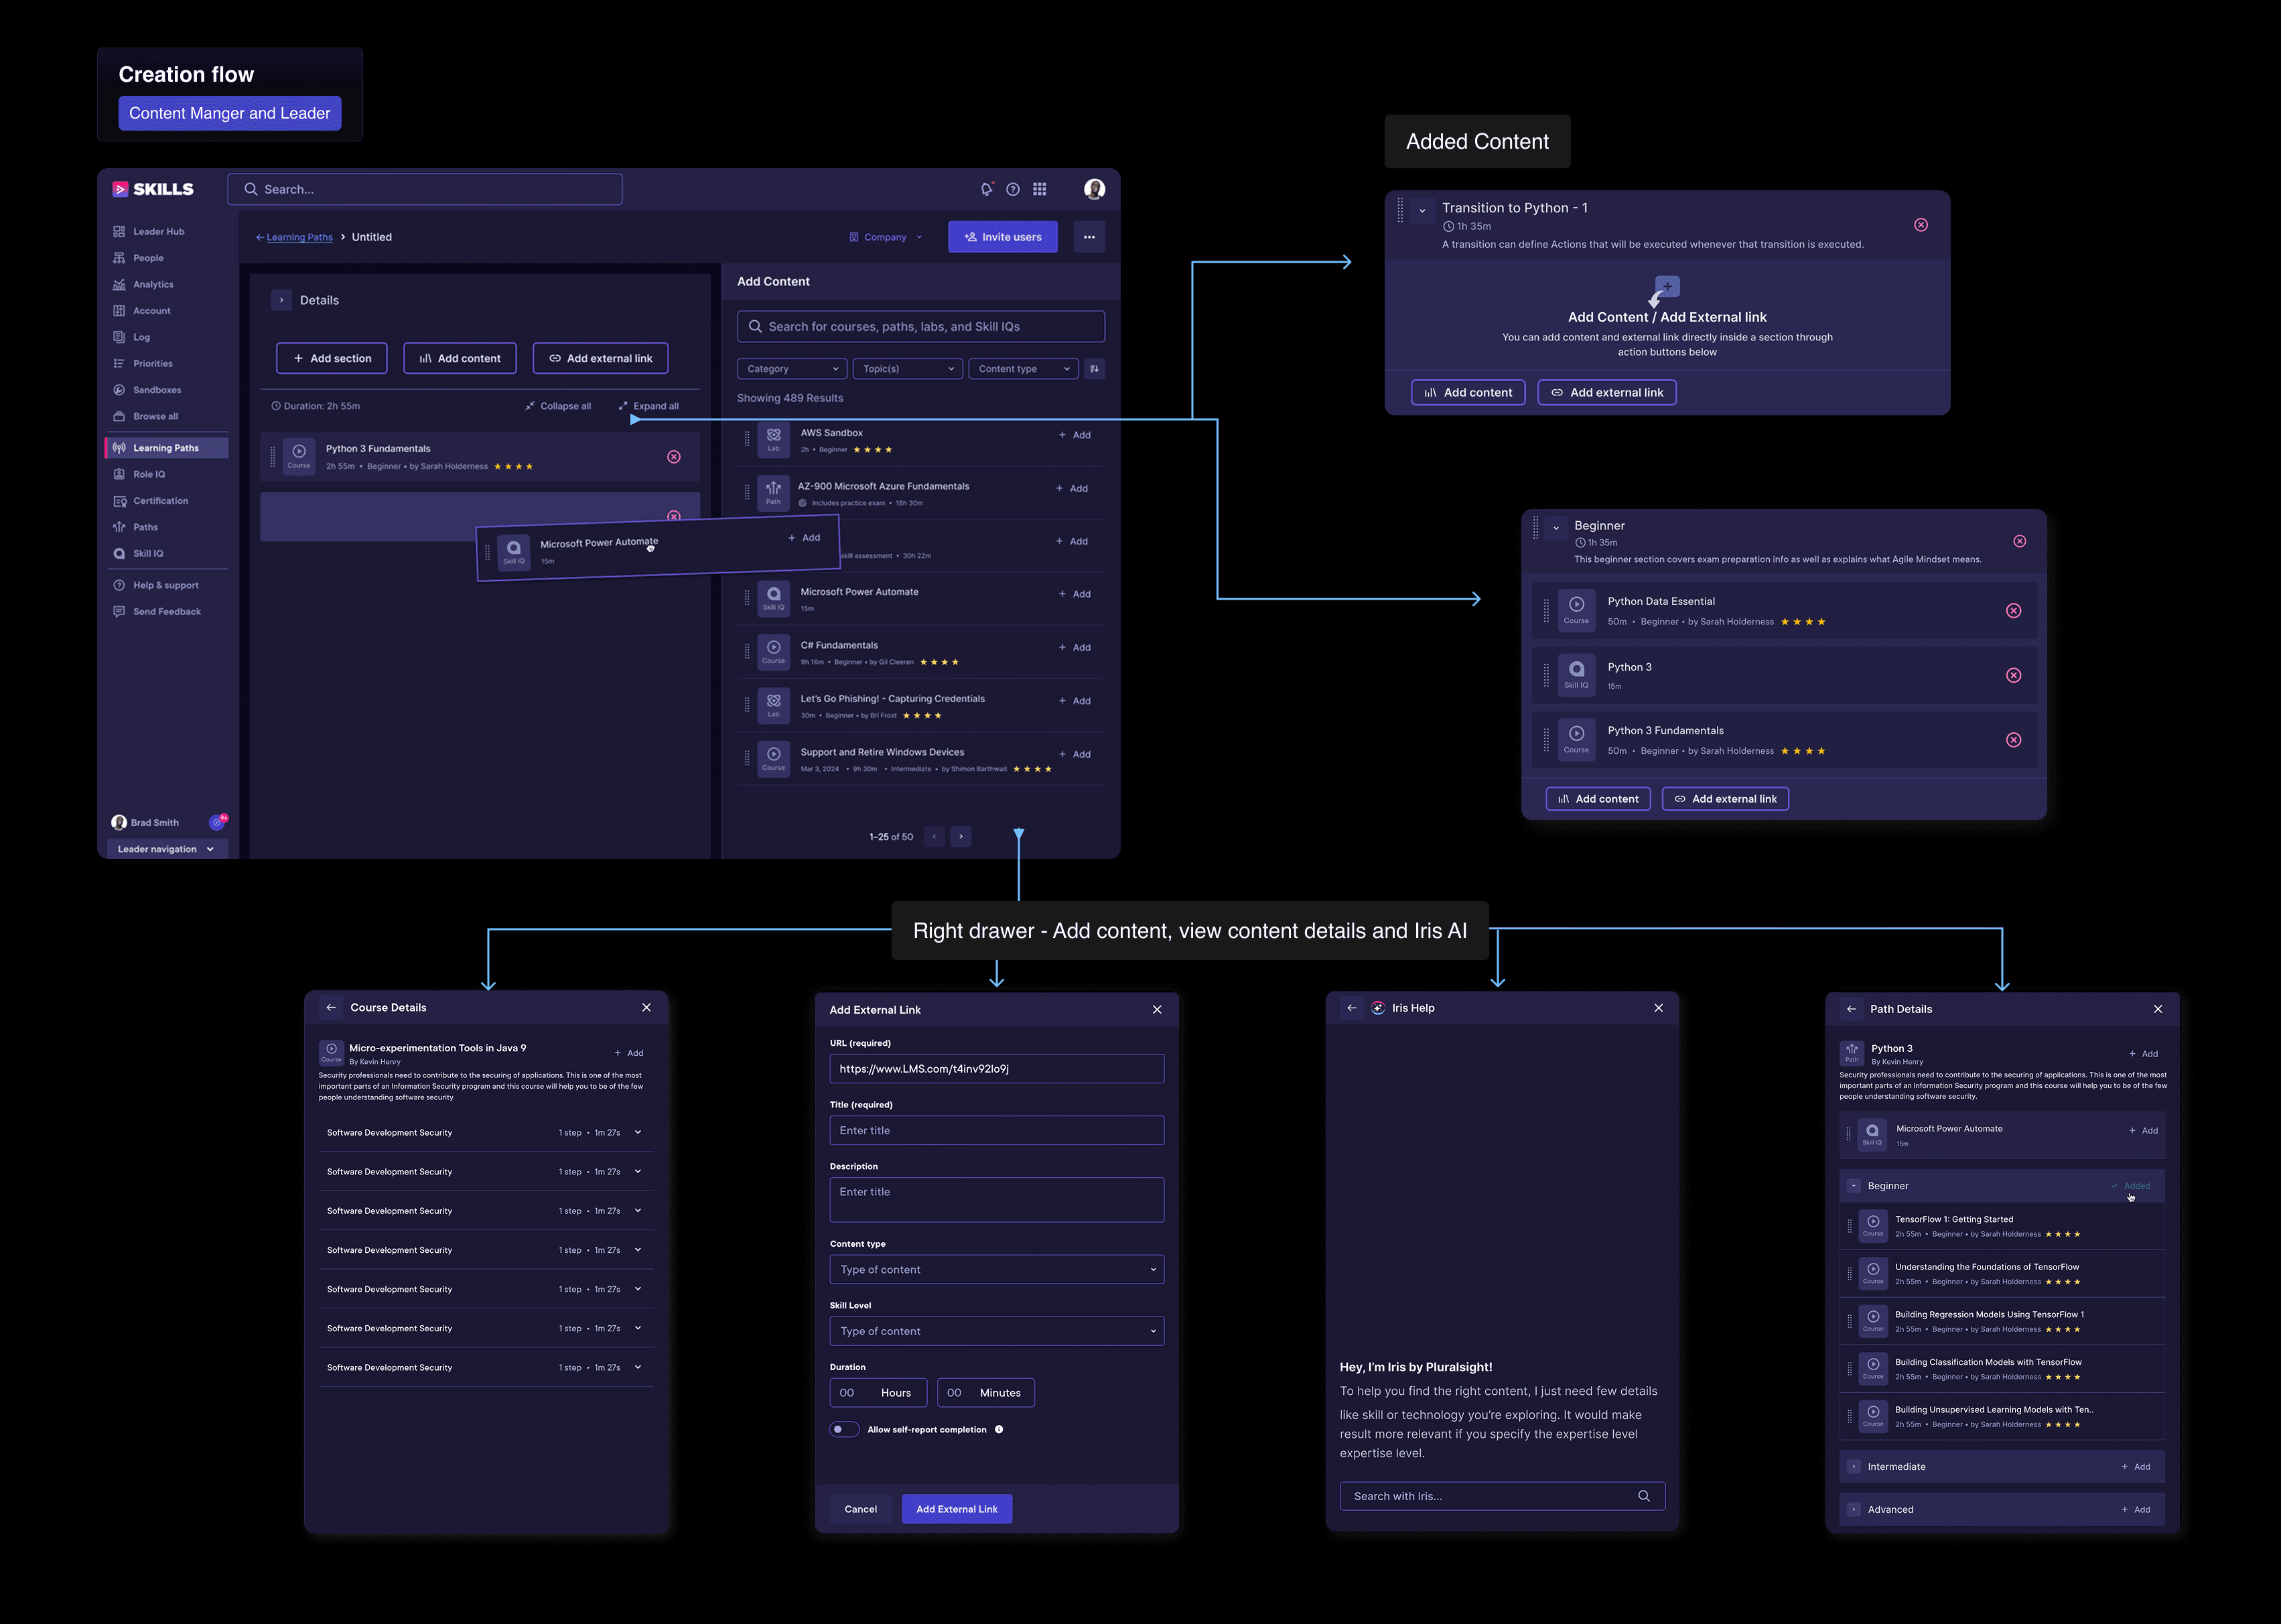This screenshot has height=1624, width=2281.
Task: Open Account in the sidebar
Action: tap(152, 311)
